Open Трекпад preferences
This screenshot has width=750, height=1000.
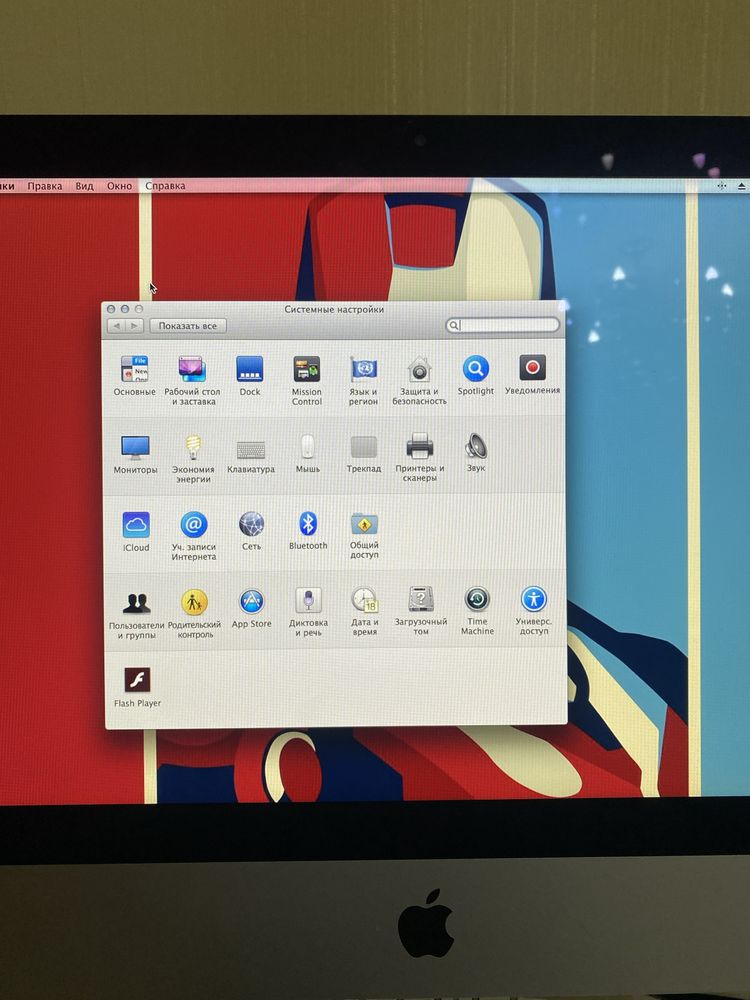pyautogui.click(x=364, y=447)
